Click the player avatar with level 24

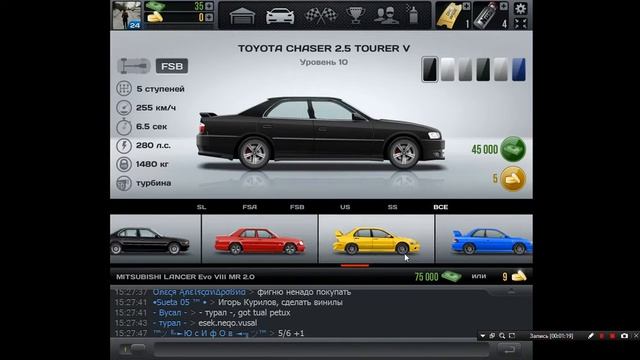pos(127,15)
